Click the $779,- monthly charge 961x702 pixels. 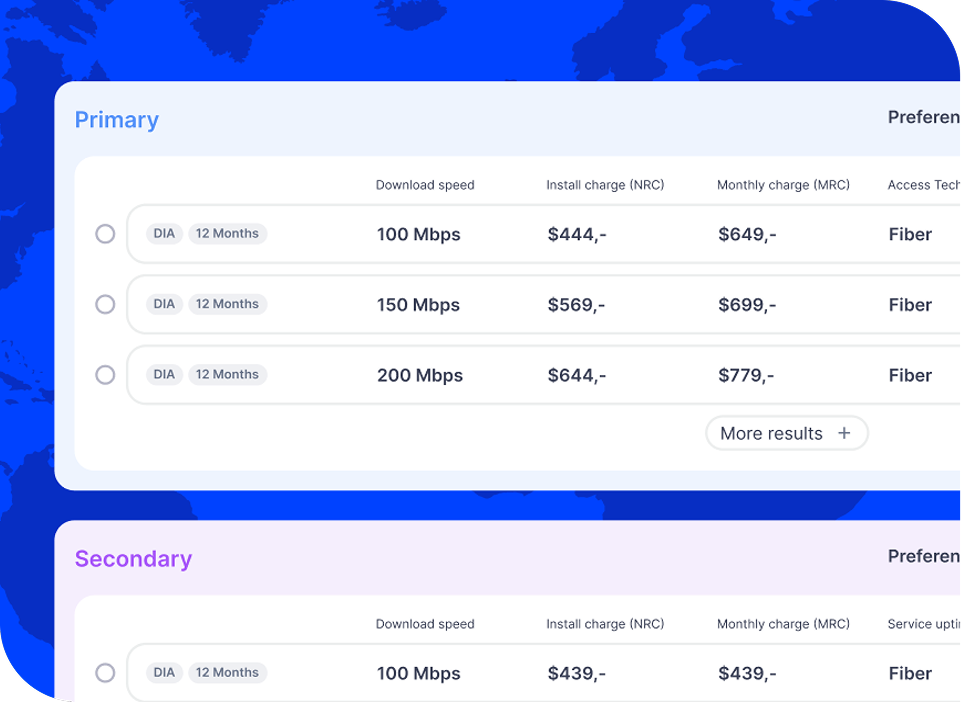coord(746,375)
